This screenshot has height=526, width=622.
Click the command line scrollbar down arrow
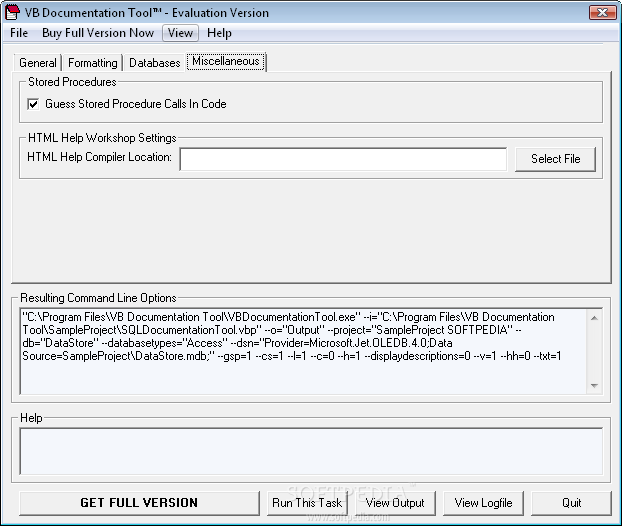[x=594, y=385]
